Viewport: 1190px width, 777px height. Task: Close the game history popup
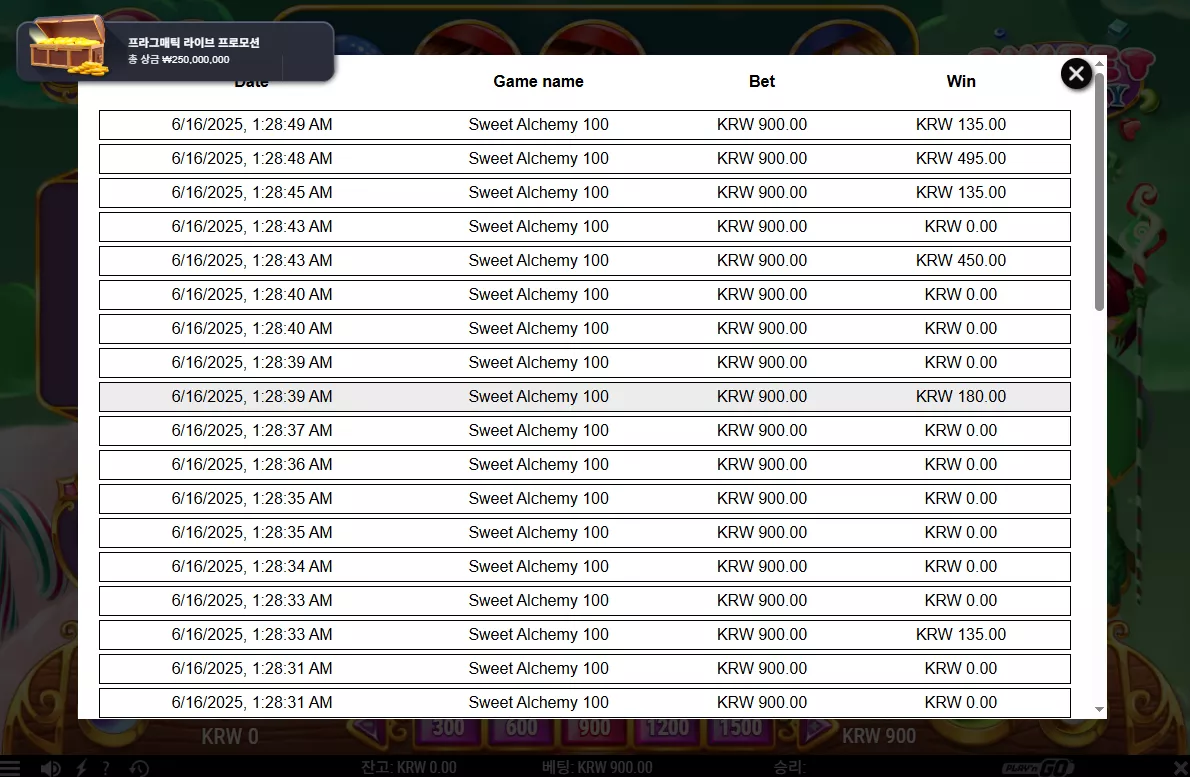pyautogui.click(x=1075, y=74)
